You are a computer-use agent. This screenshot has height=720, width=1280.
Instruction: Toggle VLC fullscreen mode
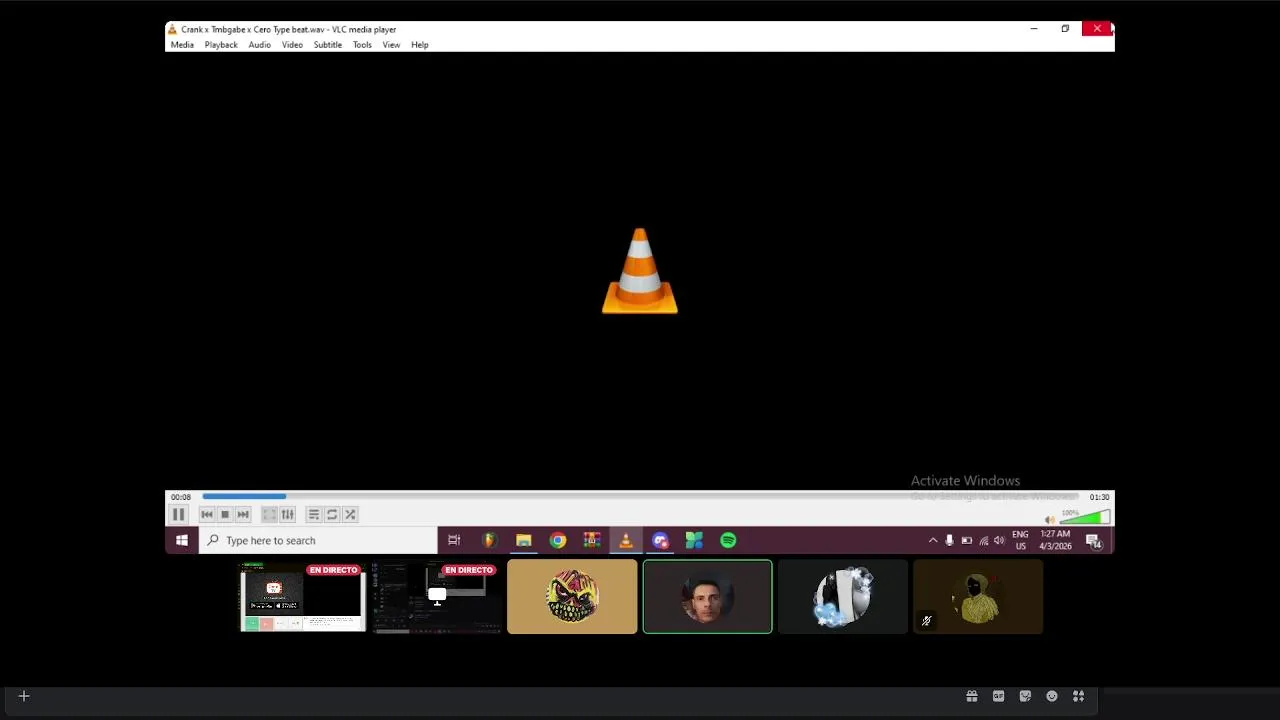coord(269,514)
